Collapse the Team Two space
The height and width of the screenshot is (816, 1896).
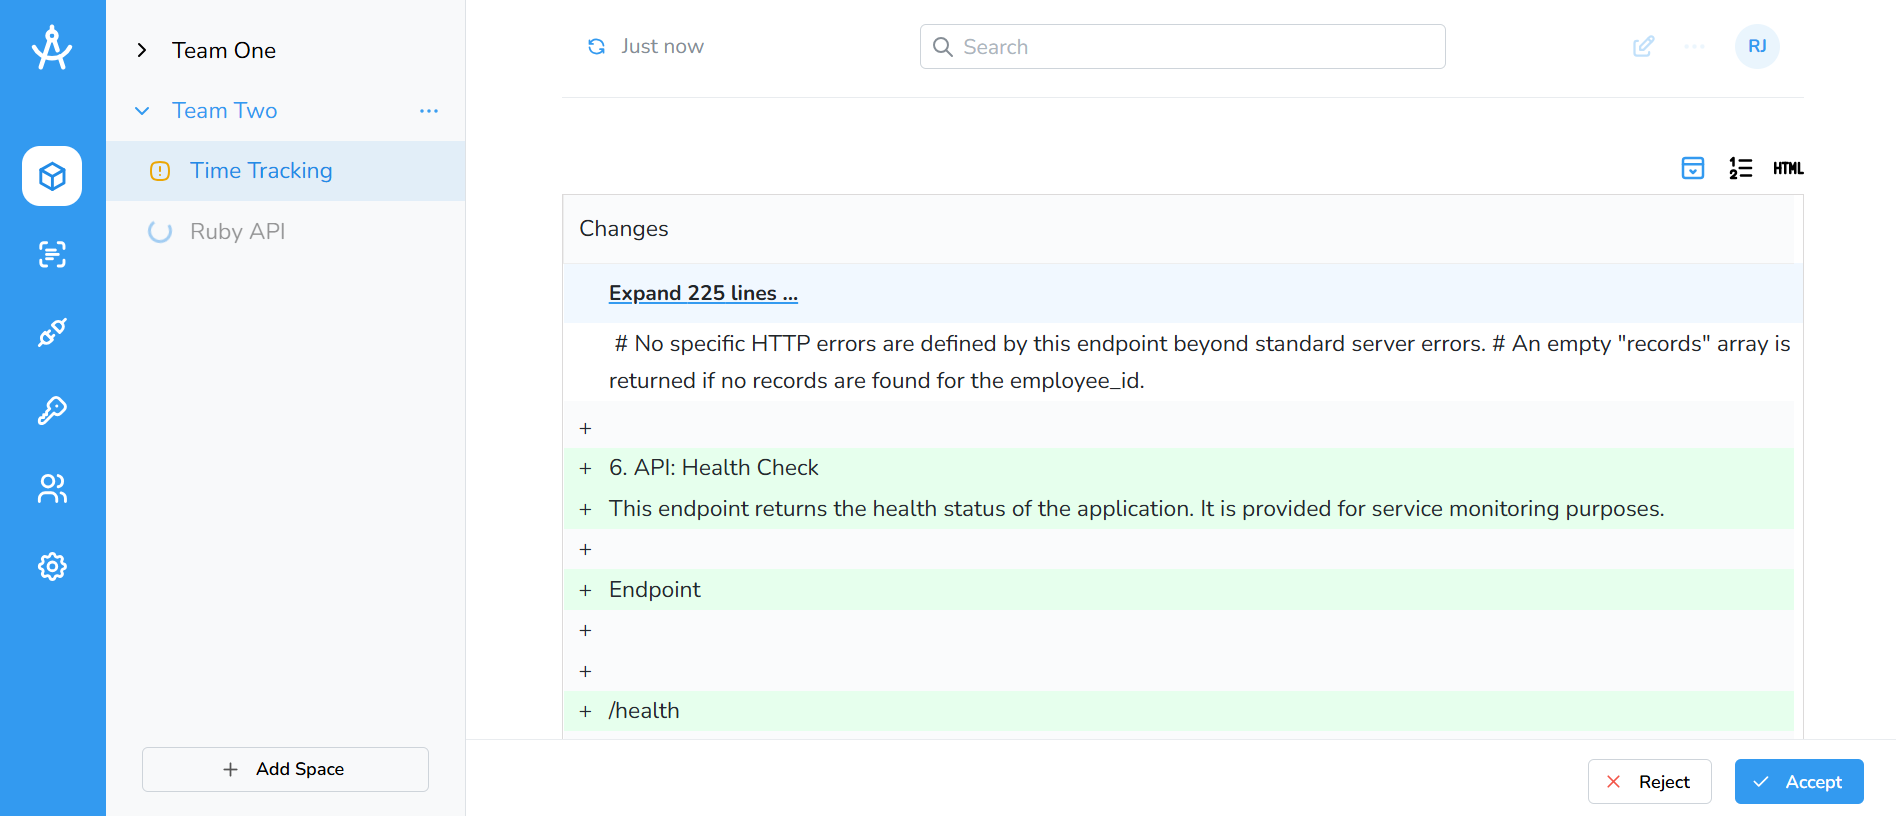coord(142,111)
